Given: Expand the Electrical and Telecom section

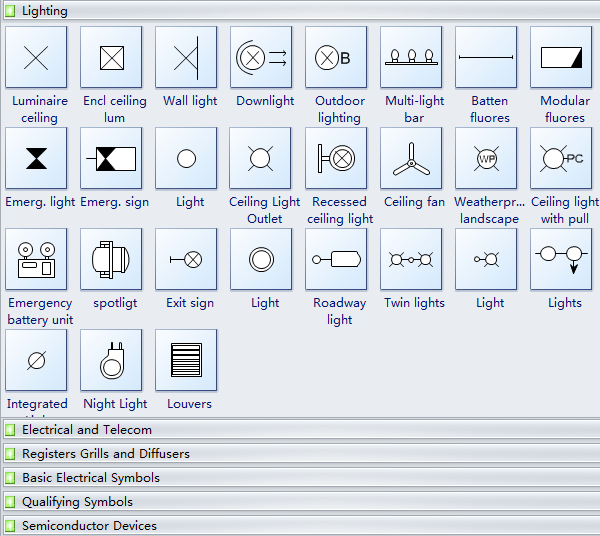Looking at the screenshot, I should (87, 430).
